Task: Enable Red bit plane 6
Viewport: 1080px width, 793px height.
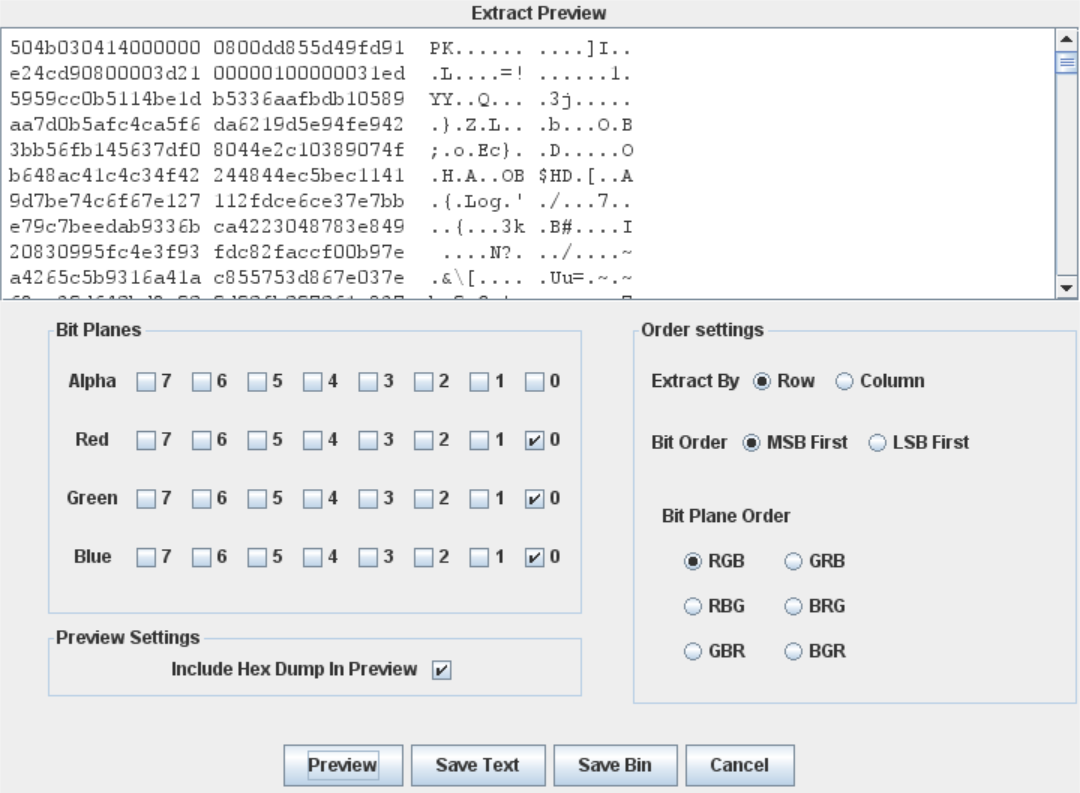Action: pos(202,440)
